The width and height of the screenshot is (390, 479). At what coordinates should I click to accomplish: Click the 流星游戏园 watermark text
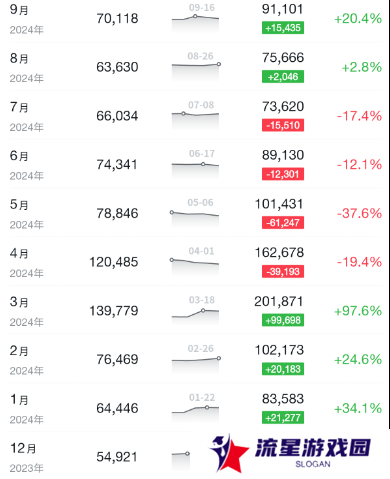[x=313, y=447]
